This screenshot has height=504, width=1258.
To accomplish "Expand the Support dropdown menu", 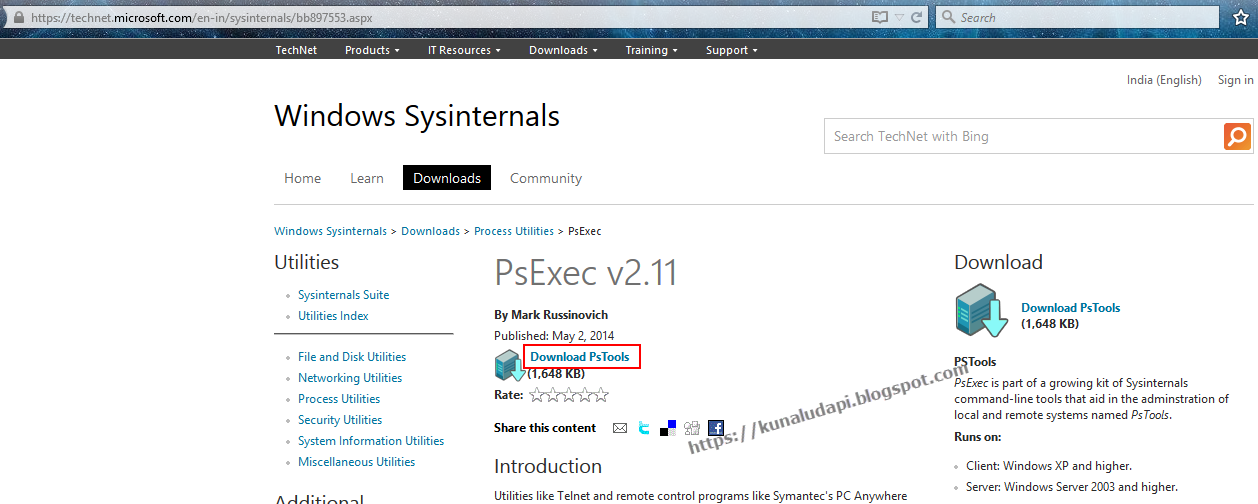I will pos(731,50).
